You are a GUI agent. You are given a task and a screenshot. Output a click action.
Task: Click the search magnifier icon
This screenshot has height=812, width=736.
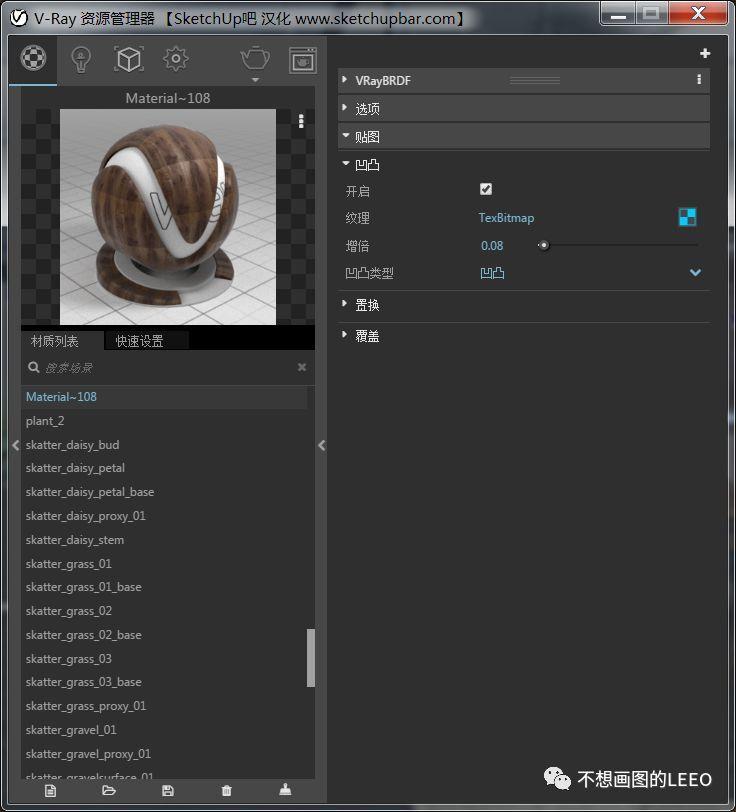[34, 367]
